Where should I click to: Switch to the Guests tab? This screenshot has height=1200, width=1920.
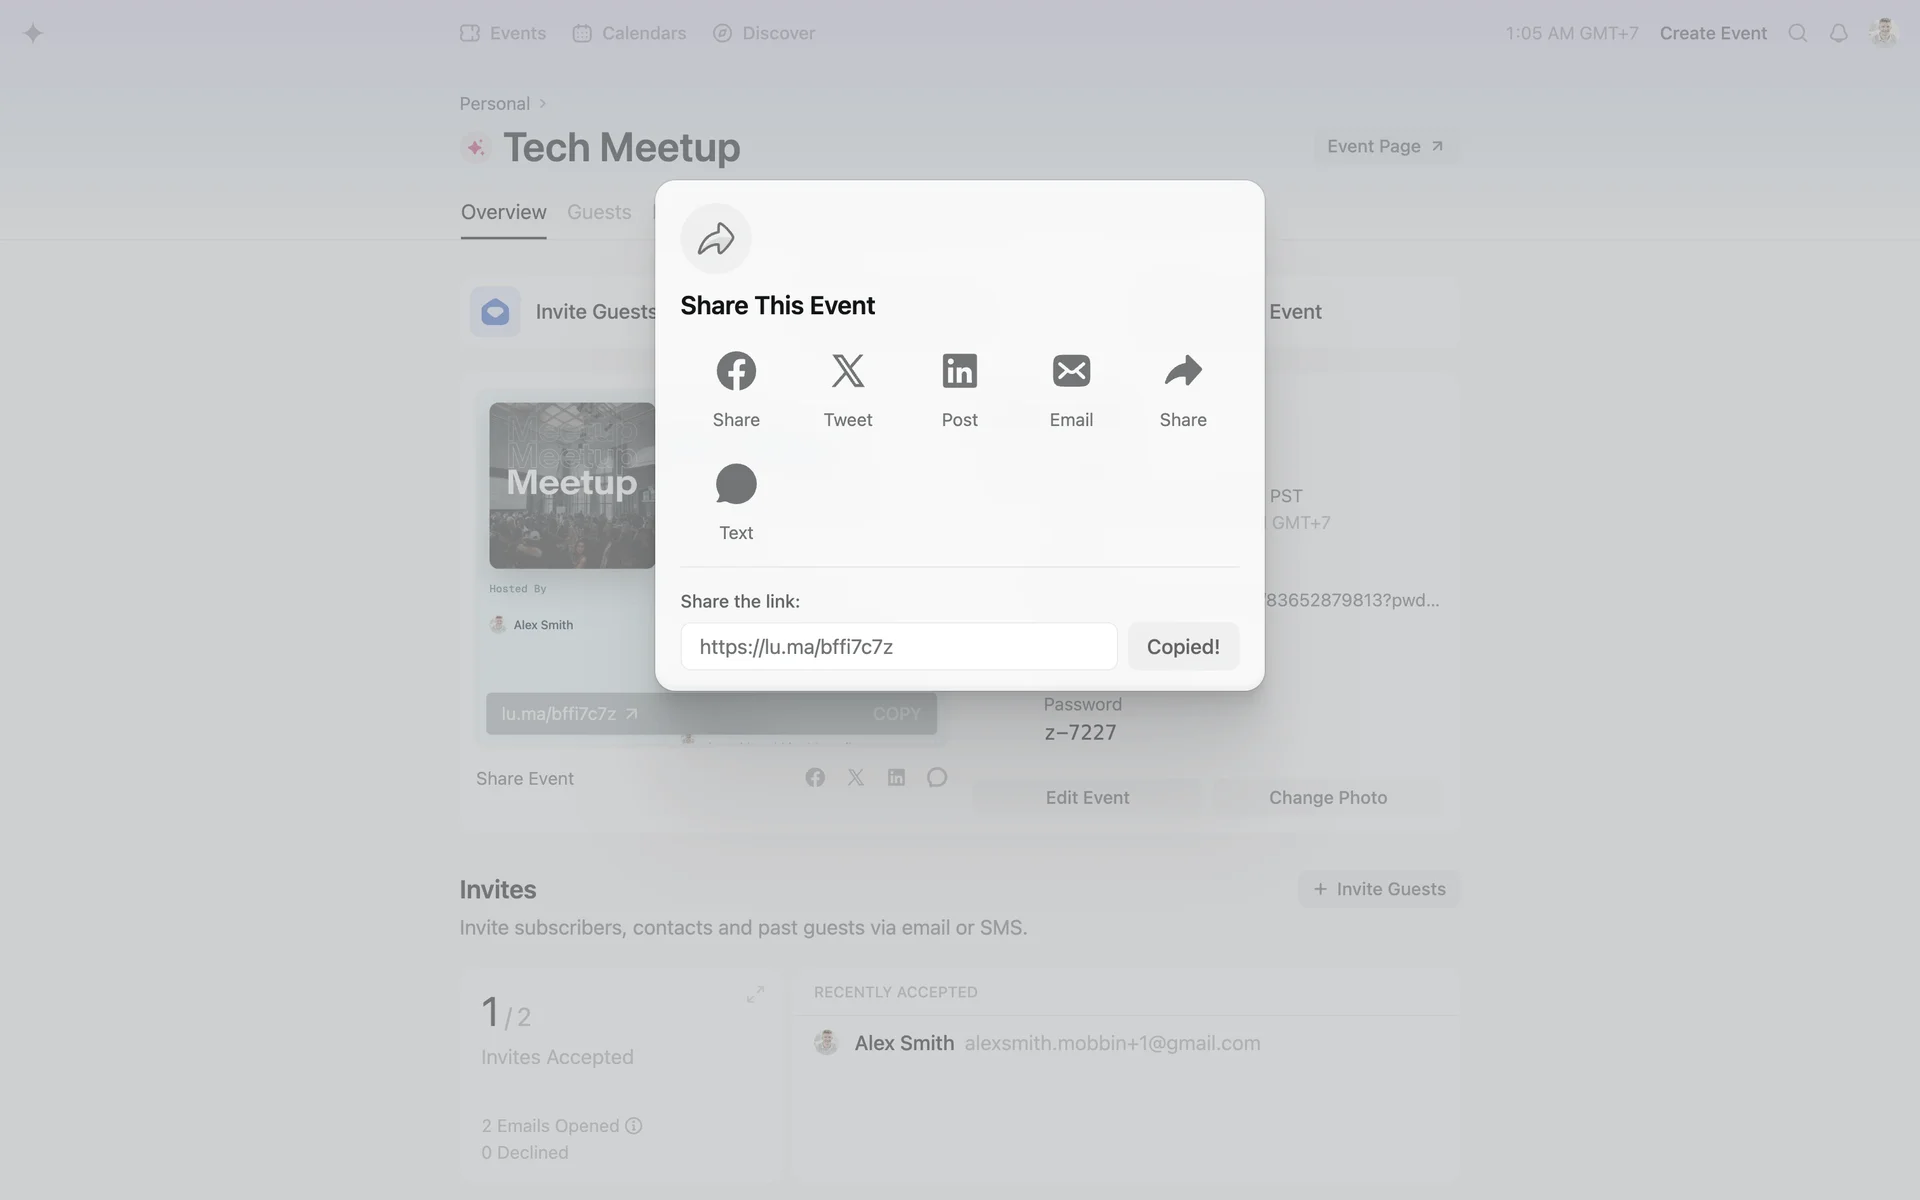tap(599, 212)
